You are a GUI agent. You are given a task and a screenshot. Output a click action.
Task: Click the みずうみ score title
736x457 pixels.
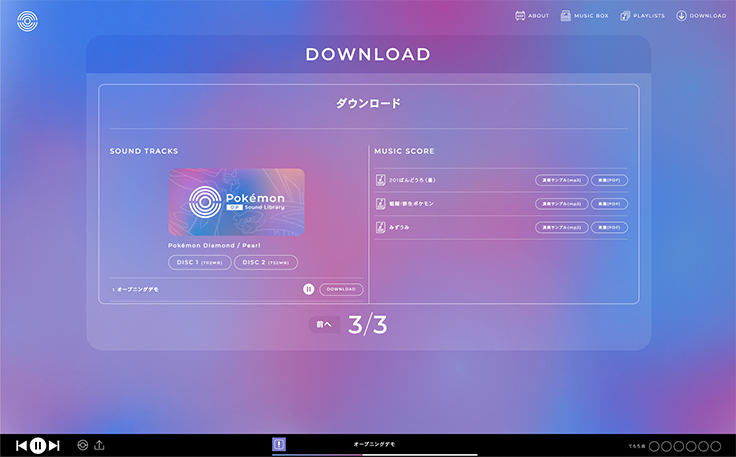tap(399, 227)
